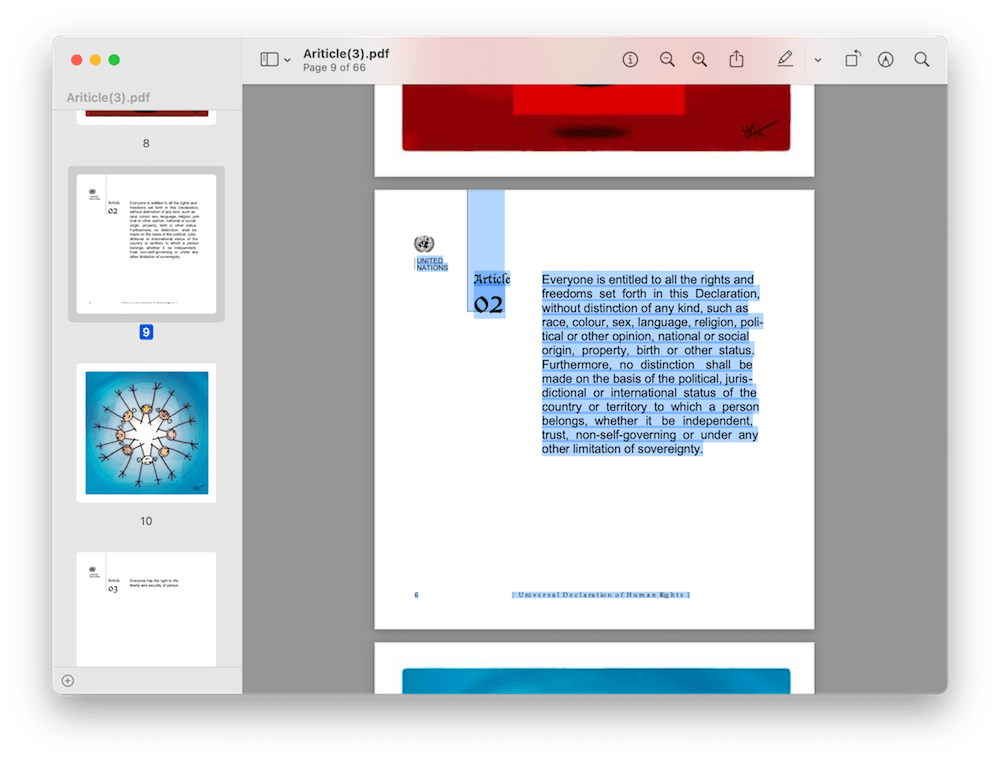Click "Furthermore, no distinction shall be" line

coord(647,364)
